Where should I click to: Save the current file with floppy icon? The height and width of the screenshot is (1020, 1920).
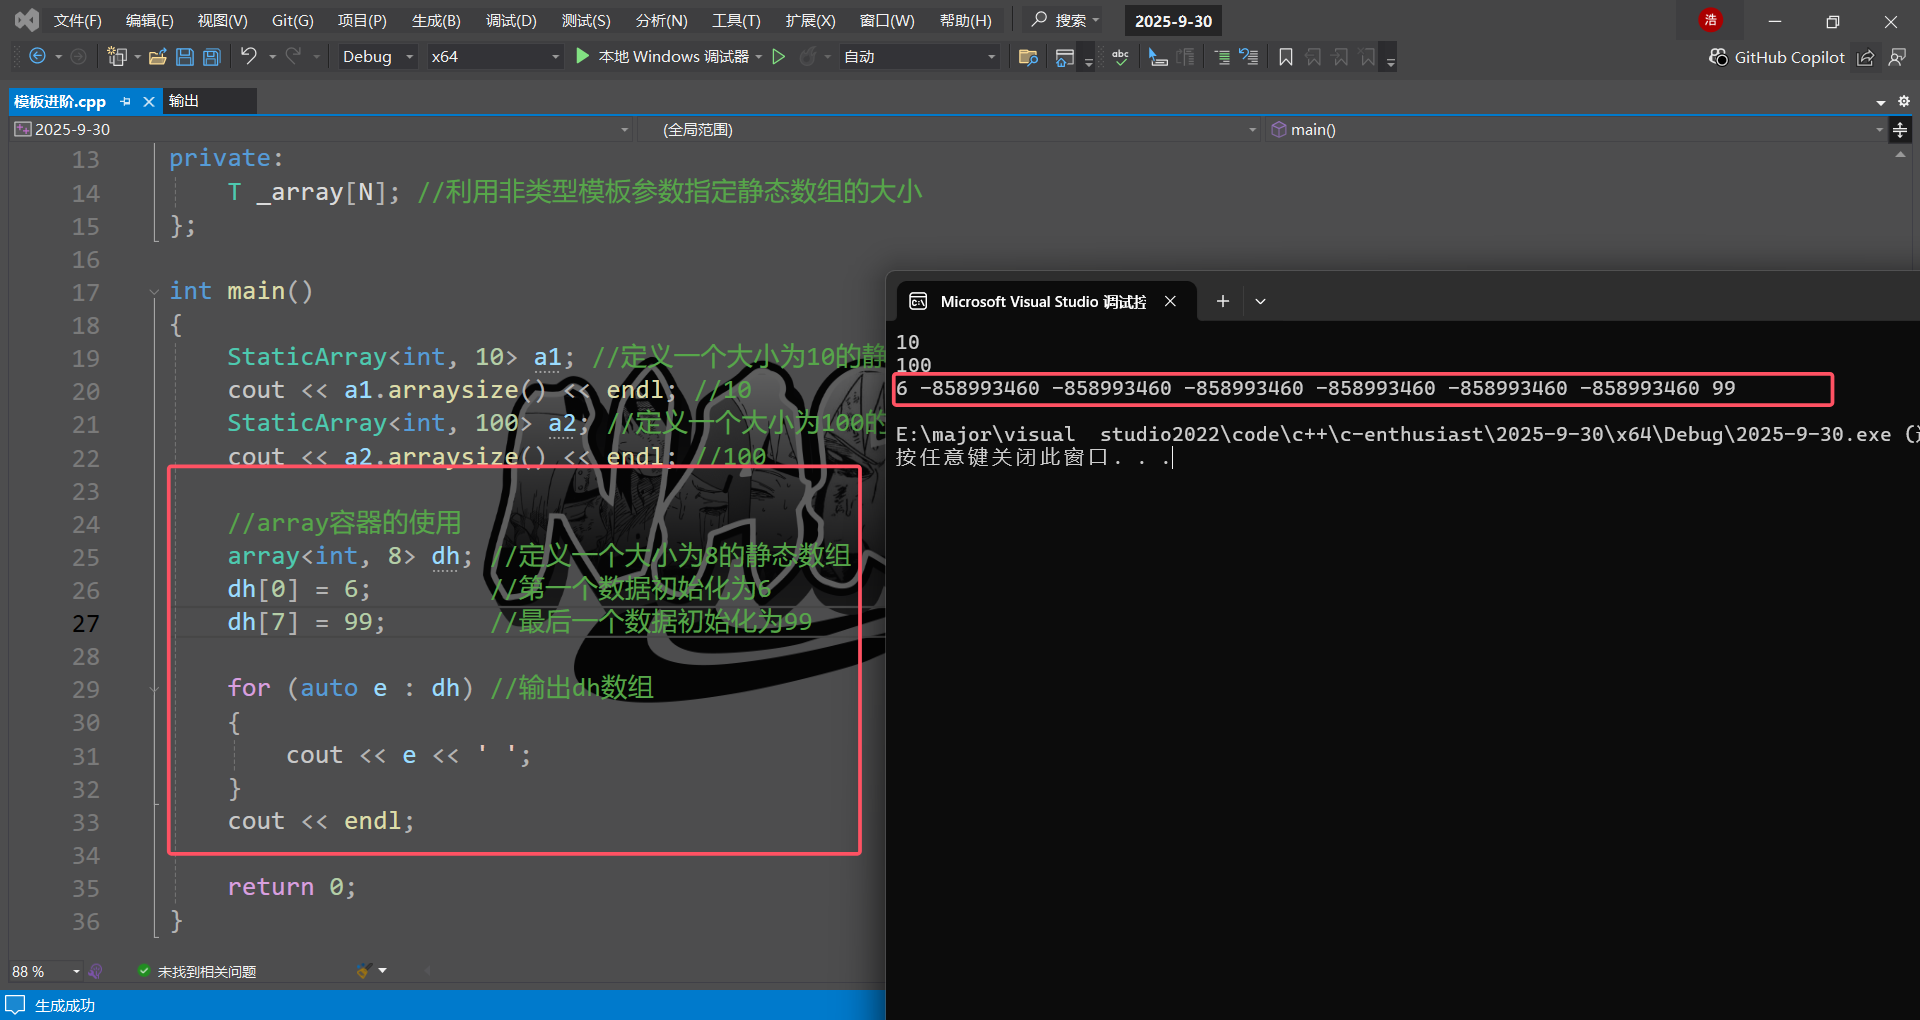(185, 57)
